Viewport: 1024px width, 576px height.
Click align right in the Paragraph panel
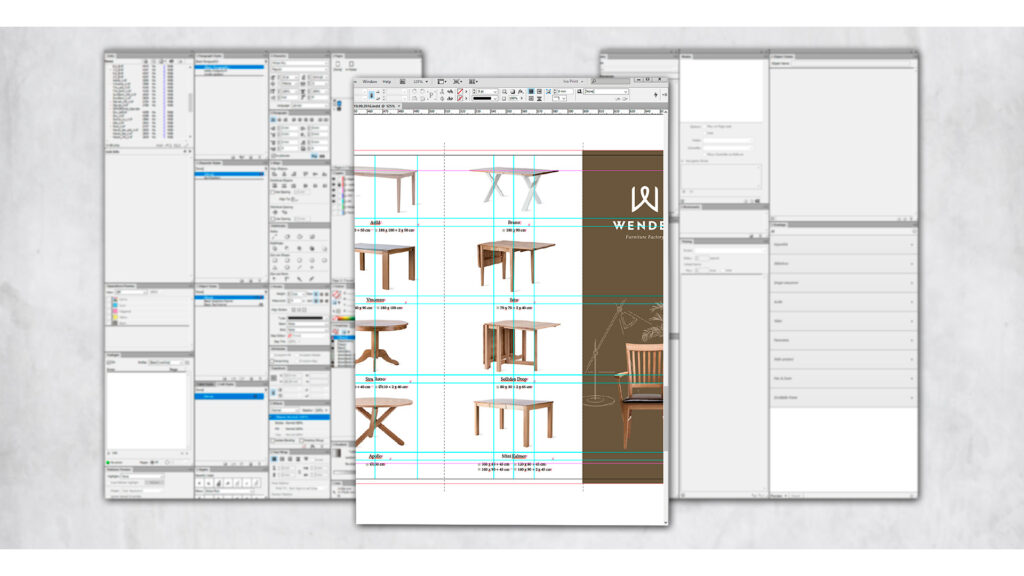click(x=286, y=120)
